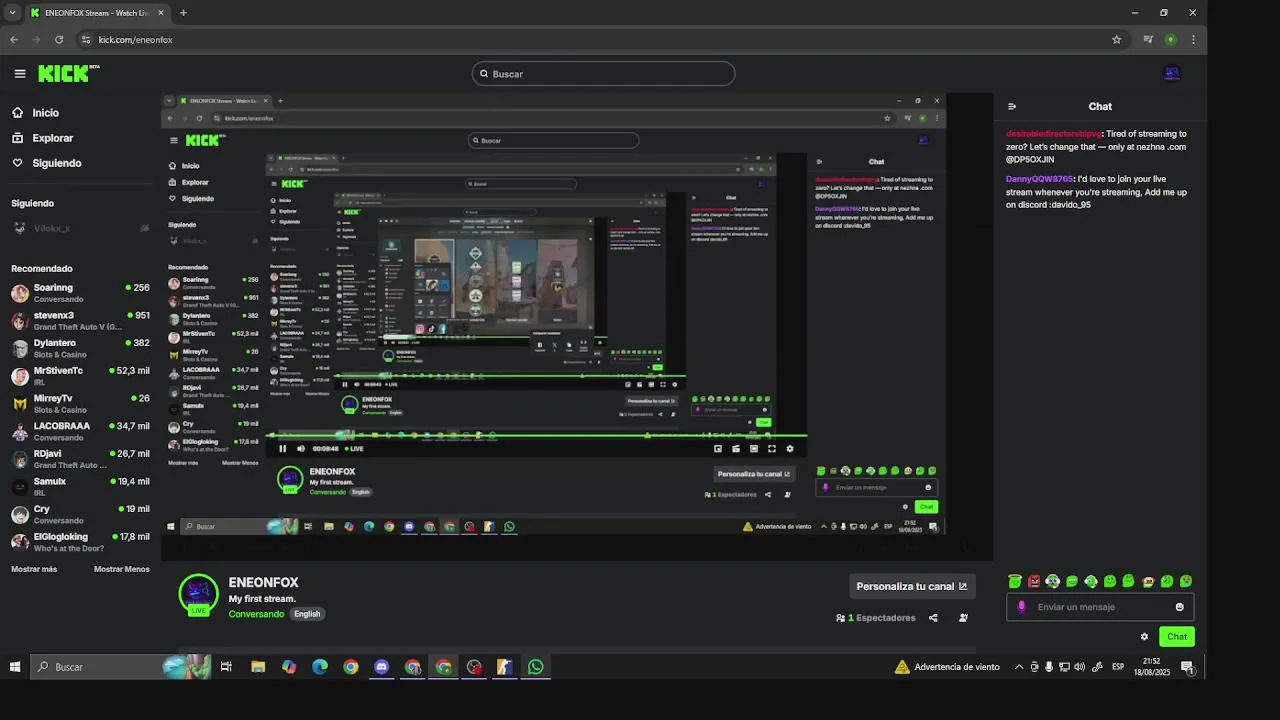
Task: Click the Buscar search field on Kick
Action: pos(603,74)
